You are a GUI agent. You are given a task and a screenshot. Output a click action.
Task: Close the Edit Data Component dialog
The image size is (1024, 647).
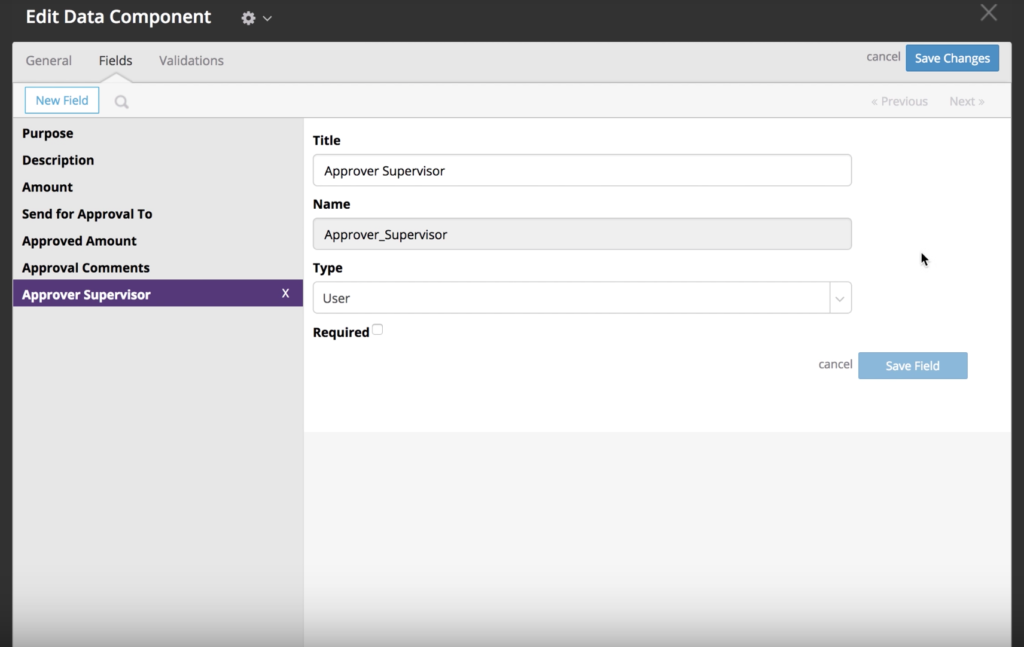click(988, 13)
